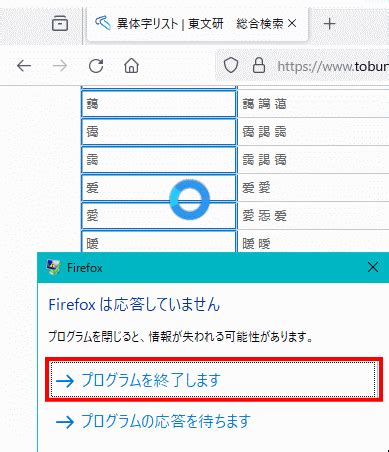Go to Firefox home page
Viewport: 389px width, 452px height.
pos(131,66)
